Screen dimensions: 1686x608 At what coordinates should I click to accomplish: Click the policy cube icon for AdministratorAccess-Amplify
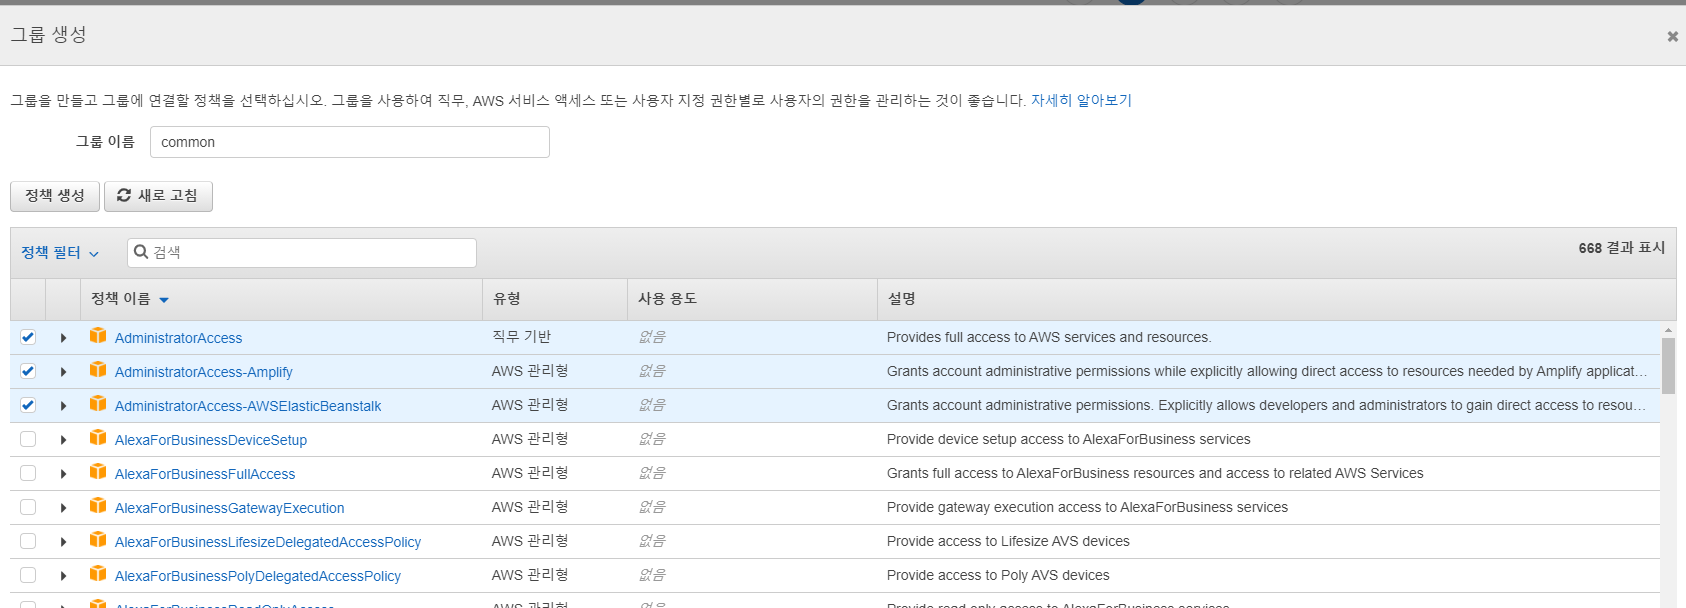pyautogui.click(x=98, y=370)
